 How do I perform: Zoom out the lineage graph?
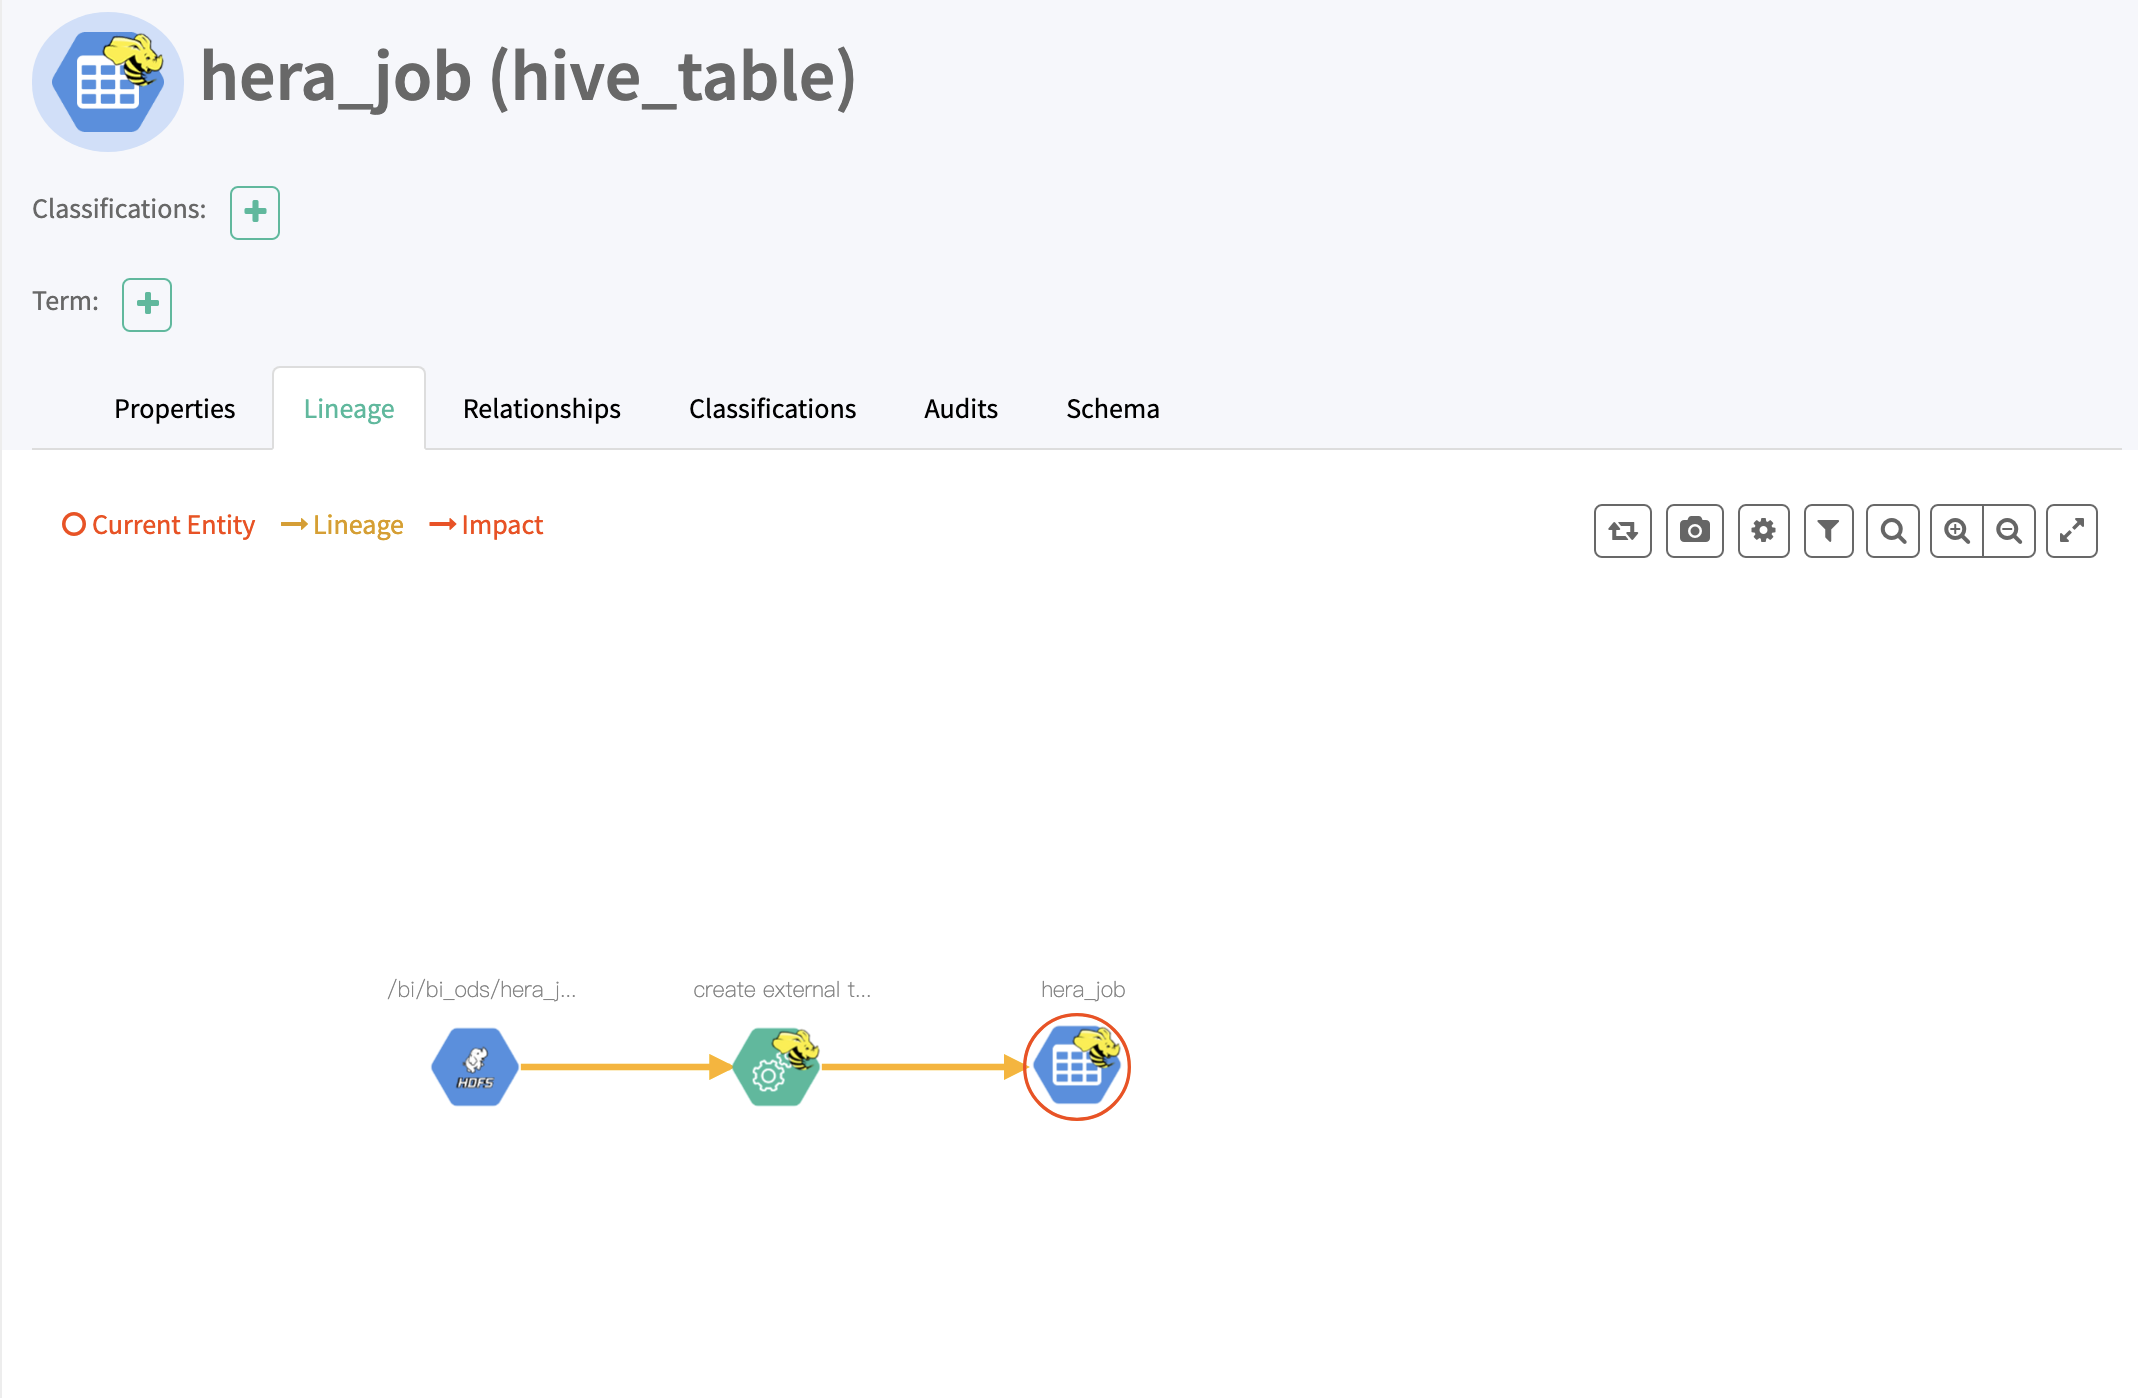point(2009,531)
